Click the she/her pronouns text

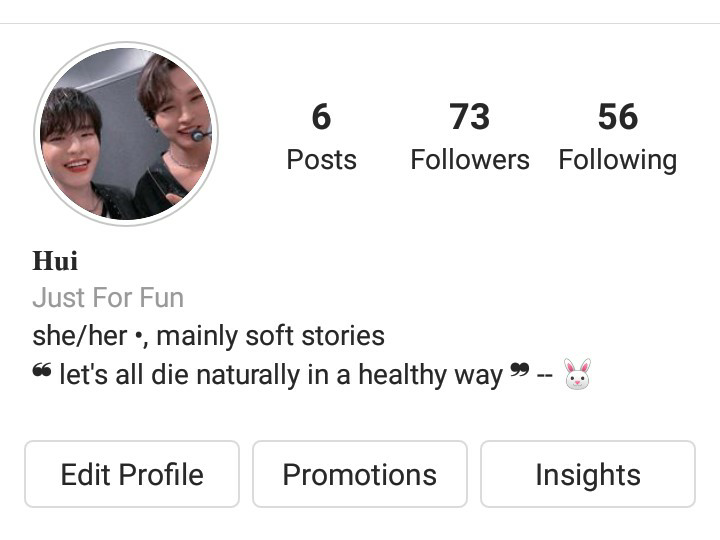80,336
